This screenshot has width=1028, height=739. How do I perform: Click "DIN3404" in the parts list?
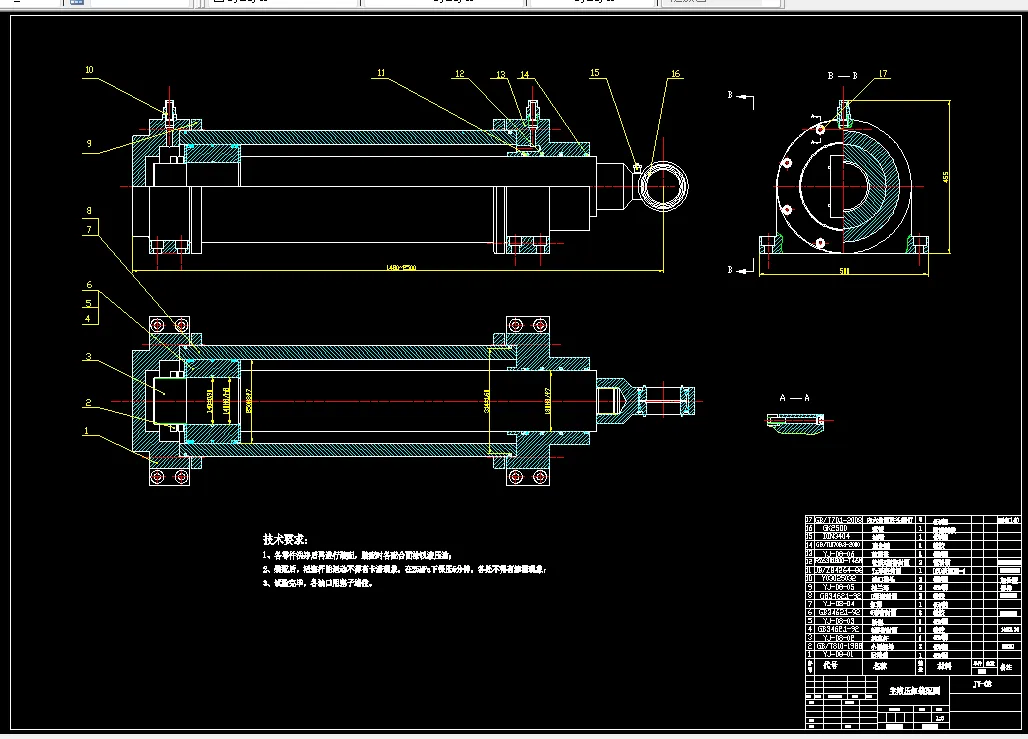coord(837,536)
